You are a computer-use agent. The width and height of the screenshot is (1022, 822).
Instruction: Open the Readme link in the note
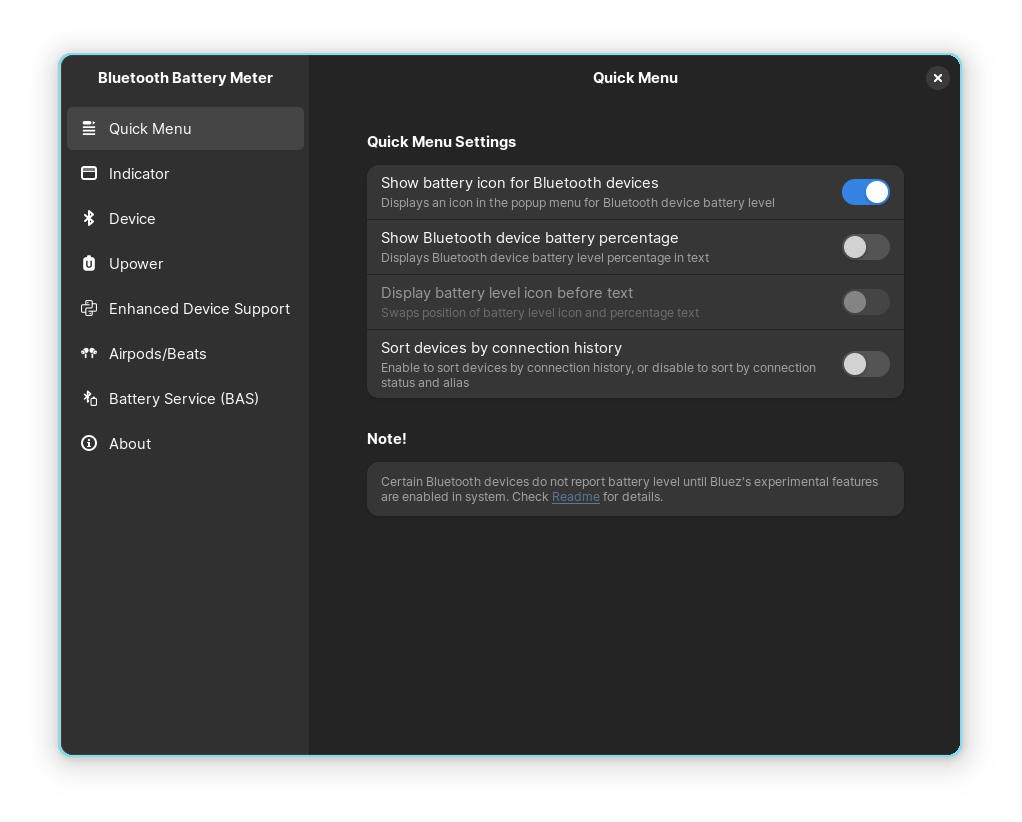tap(576, 497)
